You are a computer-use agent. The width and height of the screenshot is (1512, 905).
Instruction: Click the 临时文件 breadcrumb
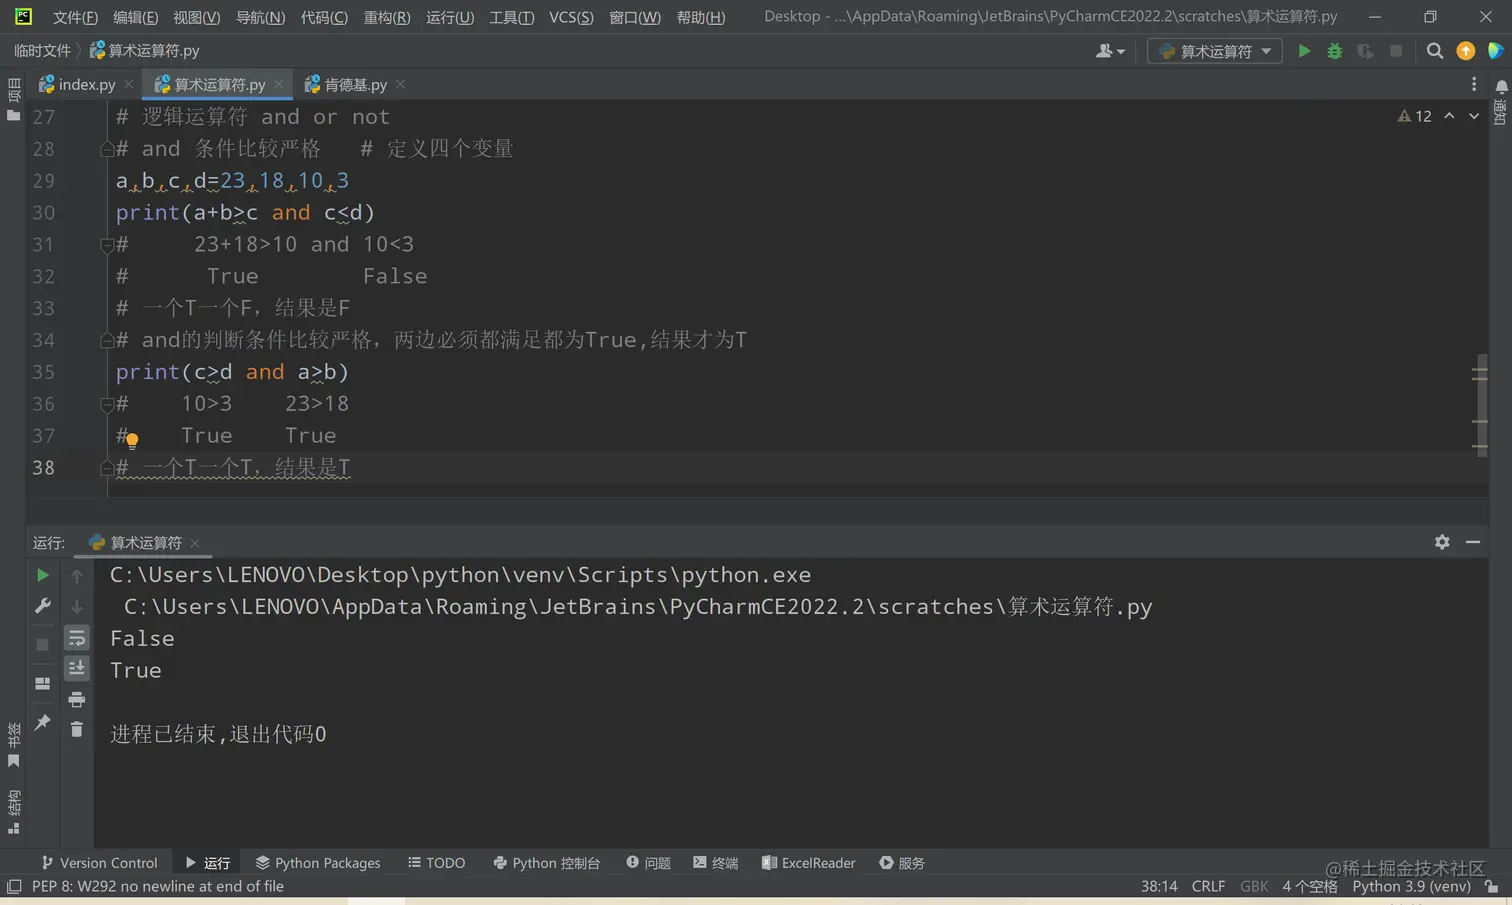coord(42,51)
